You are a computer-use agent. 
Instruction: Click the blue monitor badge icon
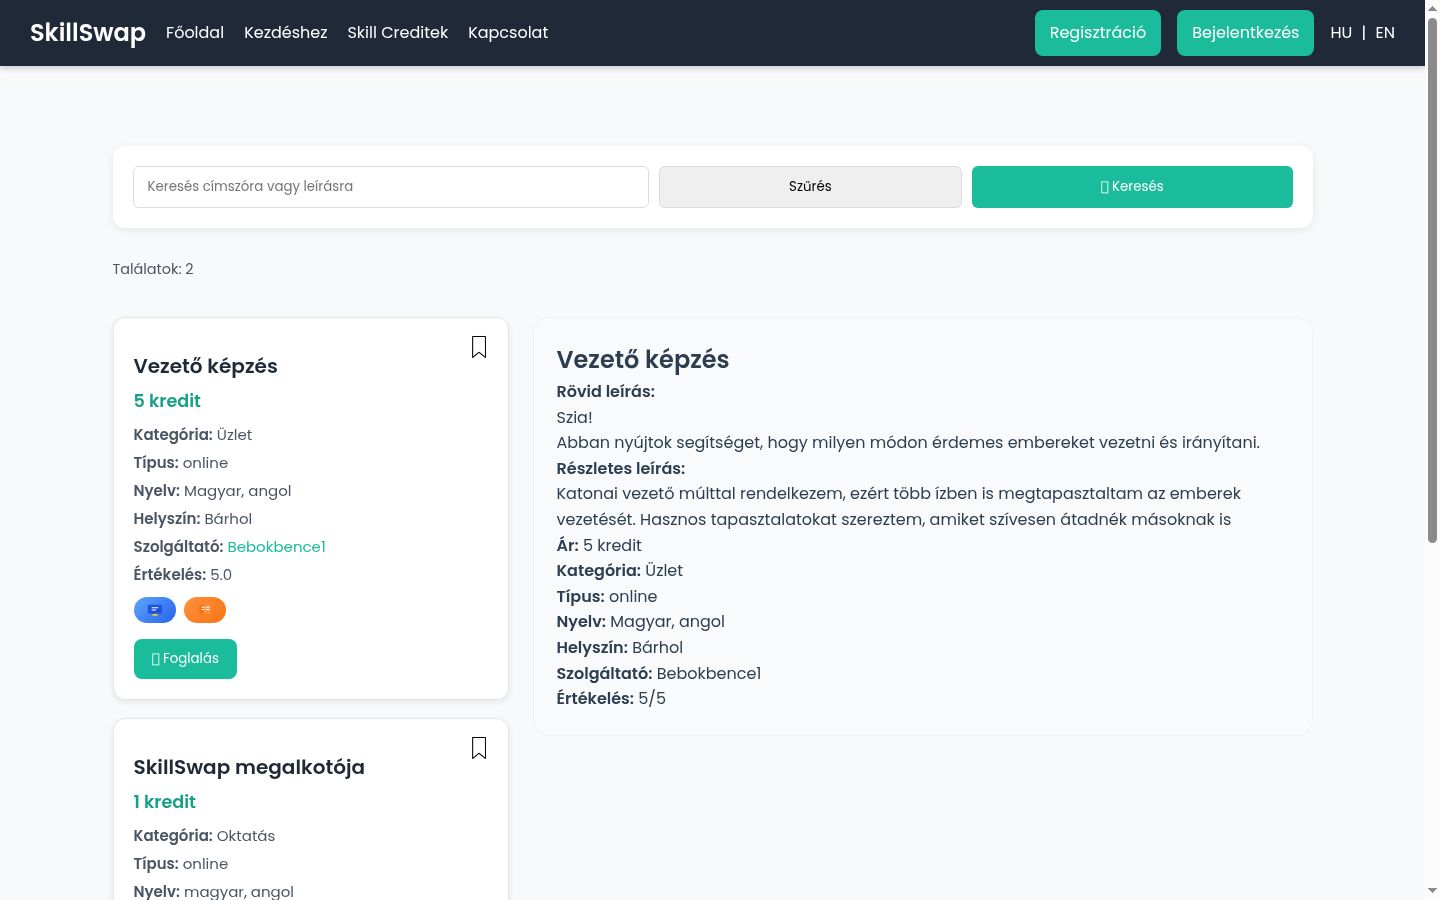[x=155, y=610]
